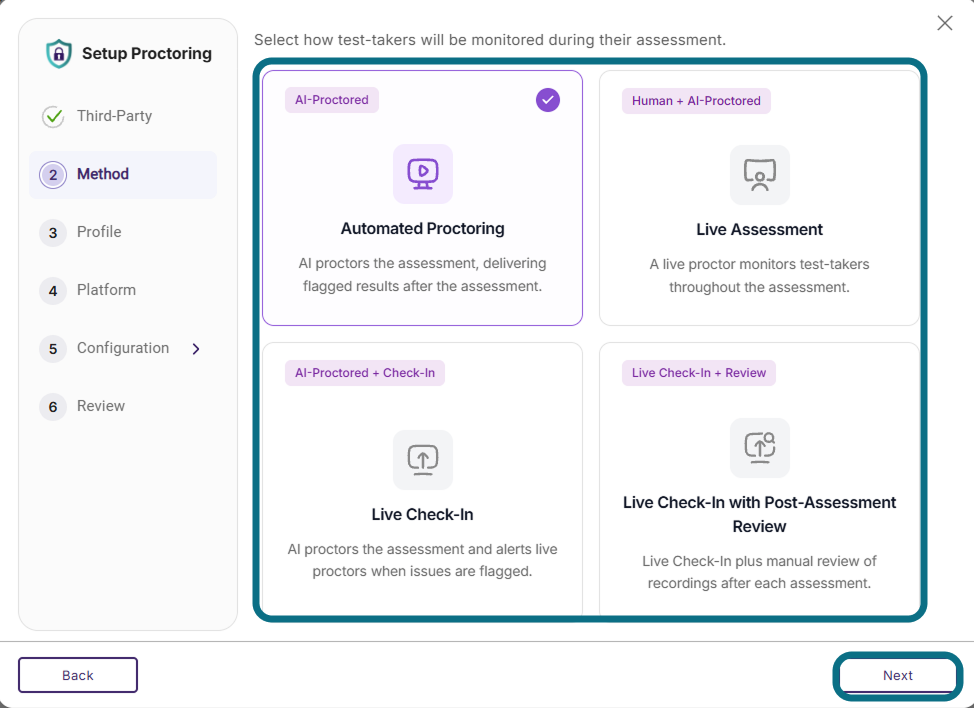Open the Configuration step
Viewport: 974px width, 708px height.
pos(123,348)
